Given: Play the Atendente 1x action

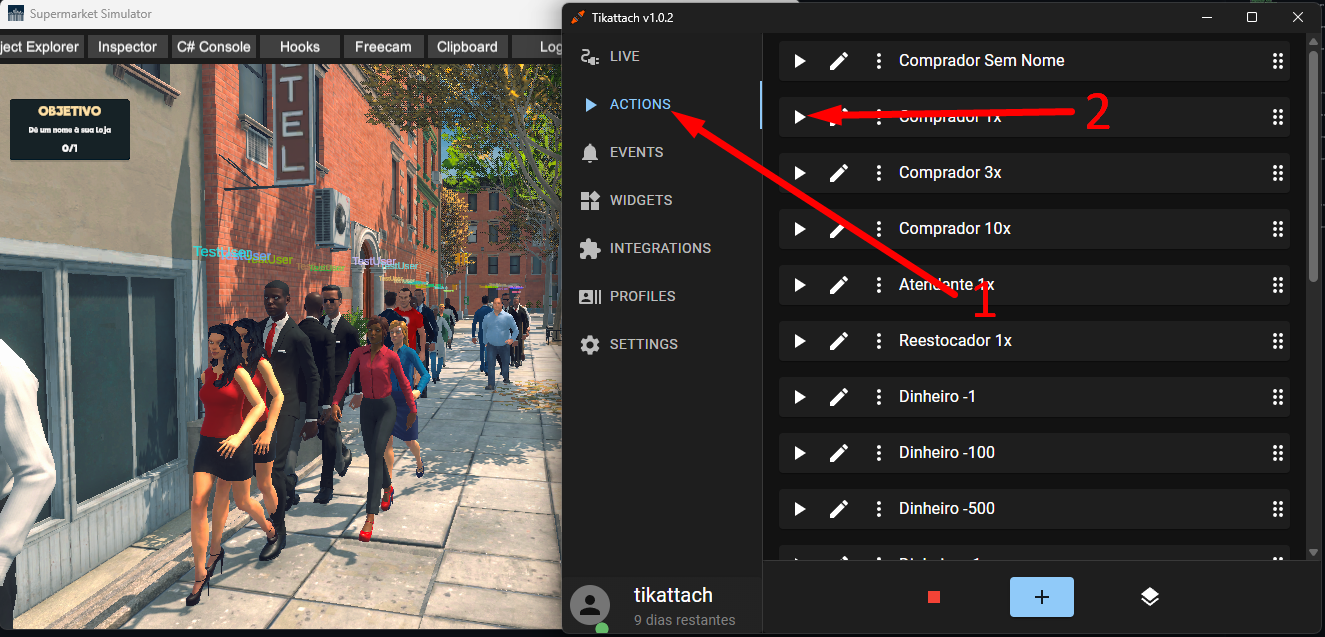Looking at the screenshot, I should point(800,285).
